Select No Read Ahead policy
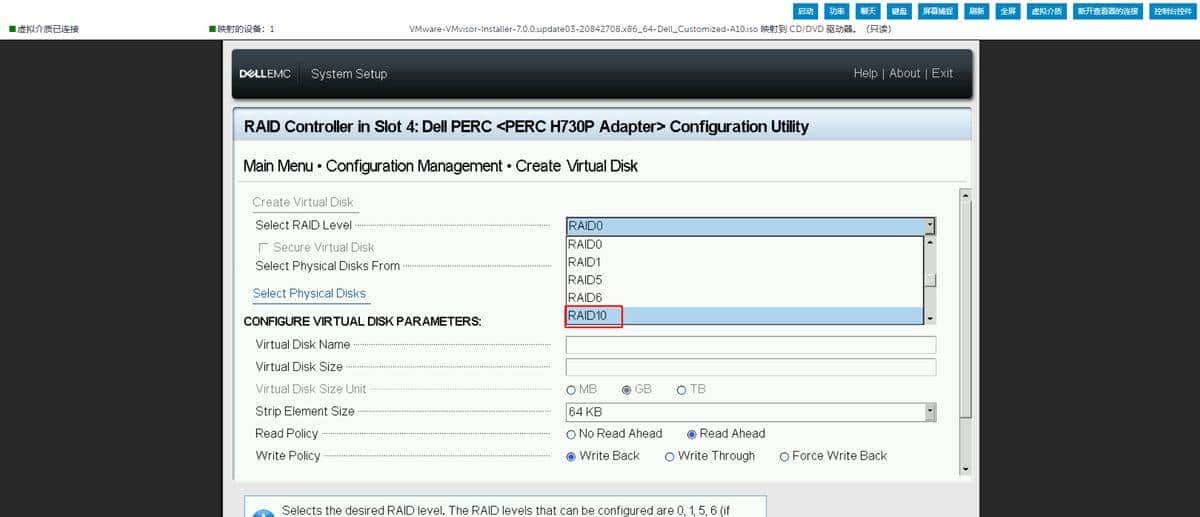Screen dimensions: 1200x517 click(x=571, y=434)
